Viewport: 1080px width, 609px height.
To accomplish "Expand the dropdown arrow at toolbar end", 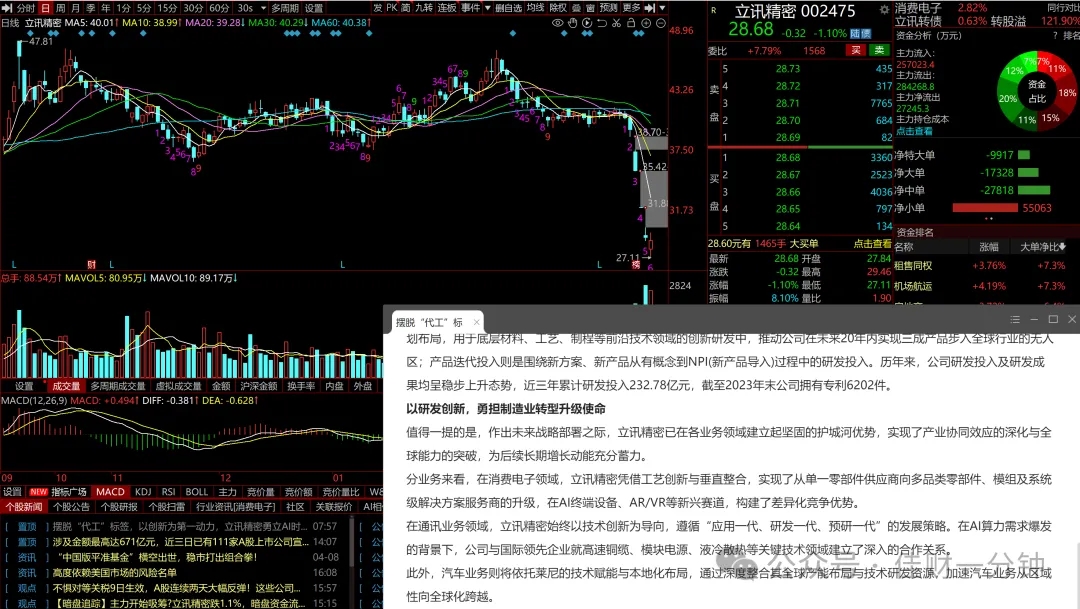I will 663,8.
